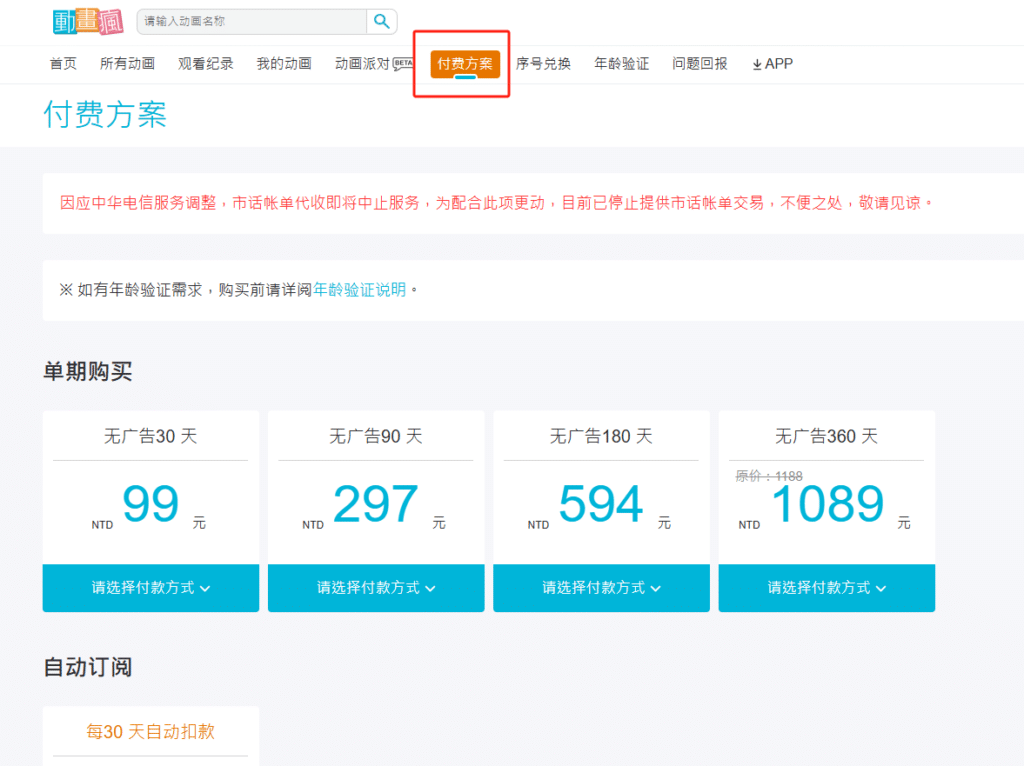
Task: Expand payment method dropdown for 30-day plan
Action: pyautogui.click(x=151, y=588)
